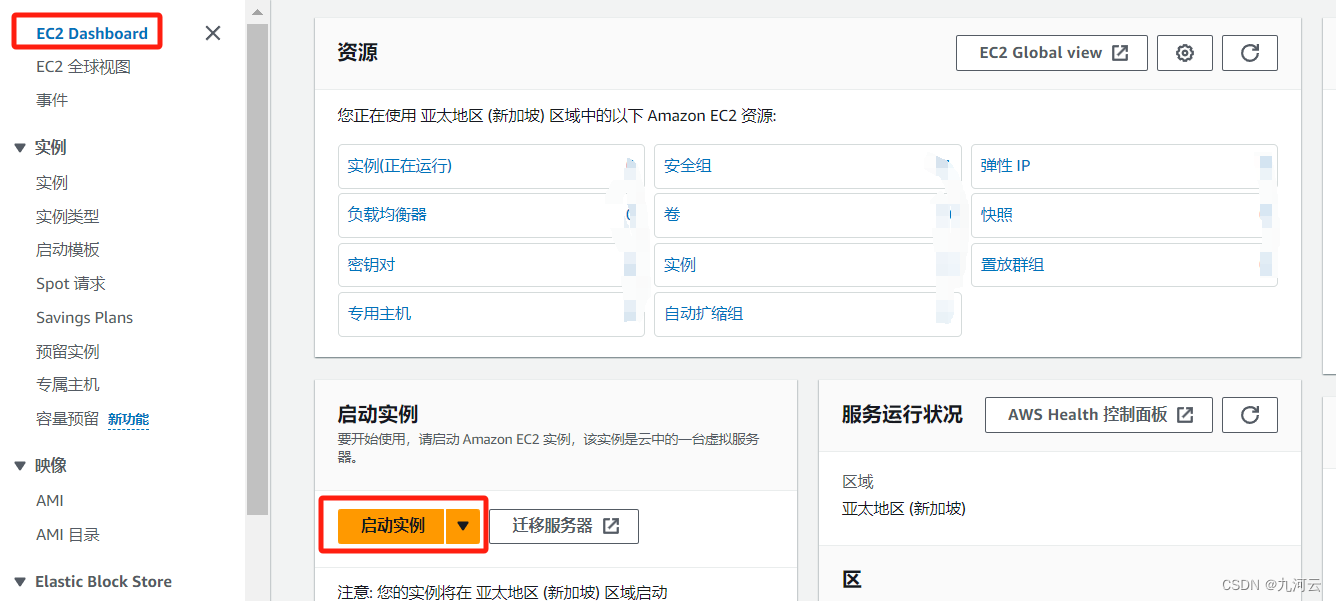The width and height of the screenshot is (1336, 601).
Task: Open 负载均衡器 resource link
Action: pos(388,215)
